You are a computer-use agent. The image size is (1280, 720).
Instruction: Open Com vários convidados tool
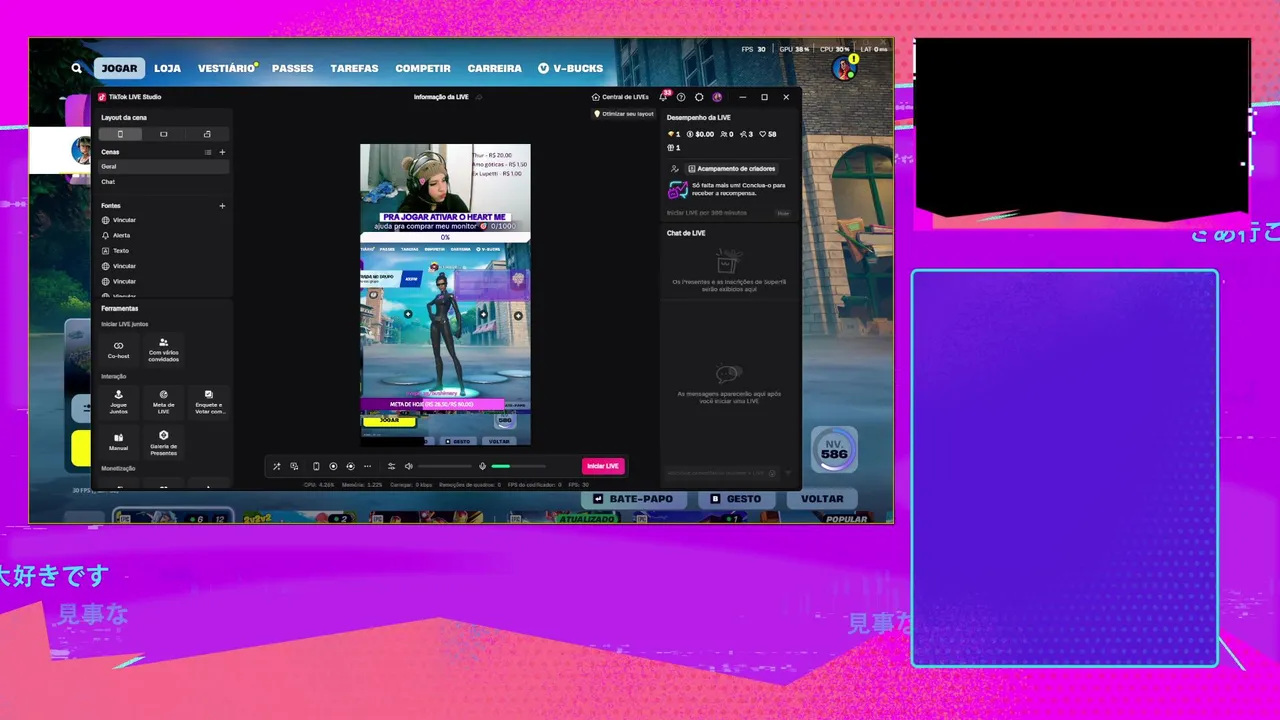click(x=164, y=350)
